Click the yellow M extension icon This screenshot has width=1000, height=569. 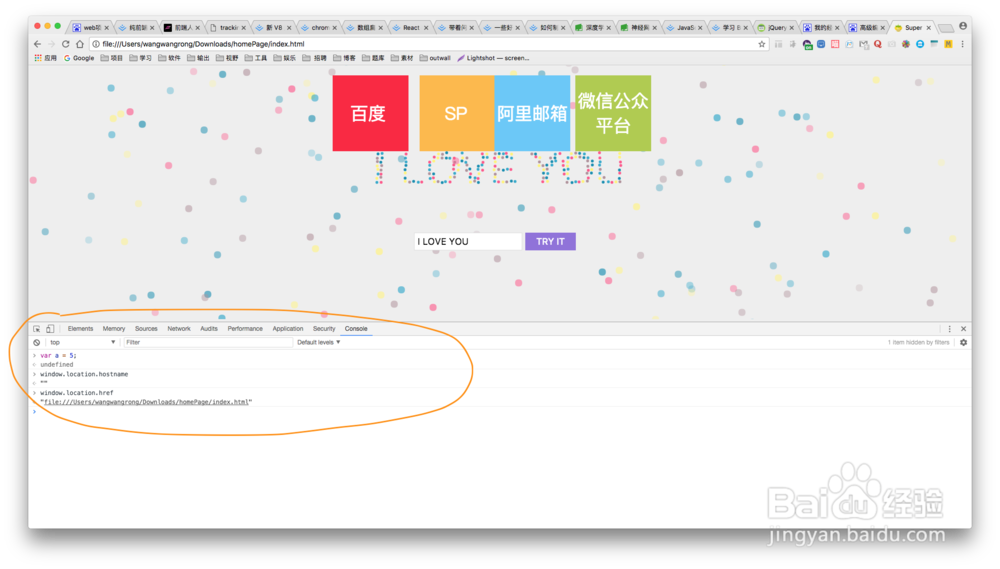coord(948,44)
